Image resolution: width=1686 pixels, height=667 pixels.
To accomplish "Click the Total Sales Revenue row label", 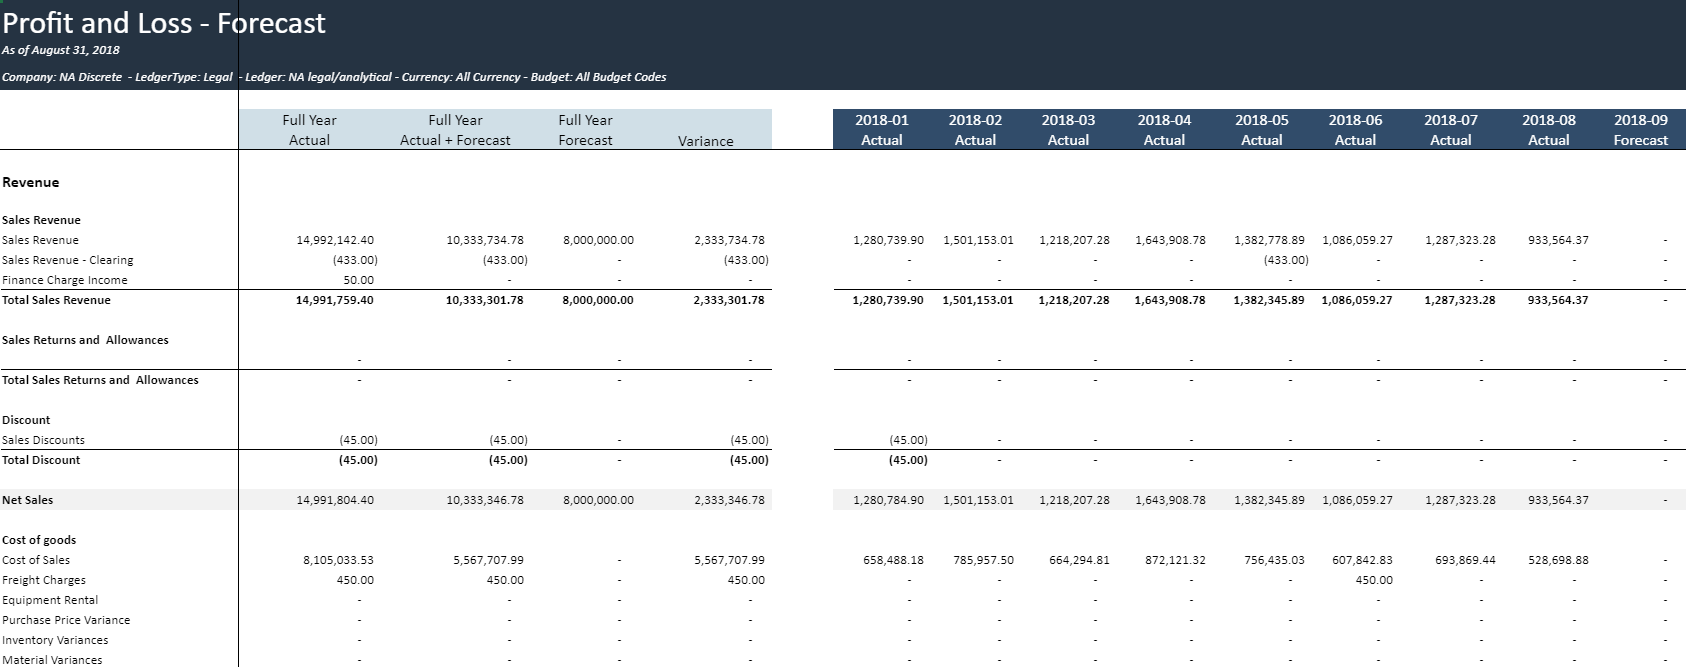I will coord(57,300).
